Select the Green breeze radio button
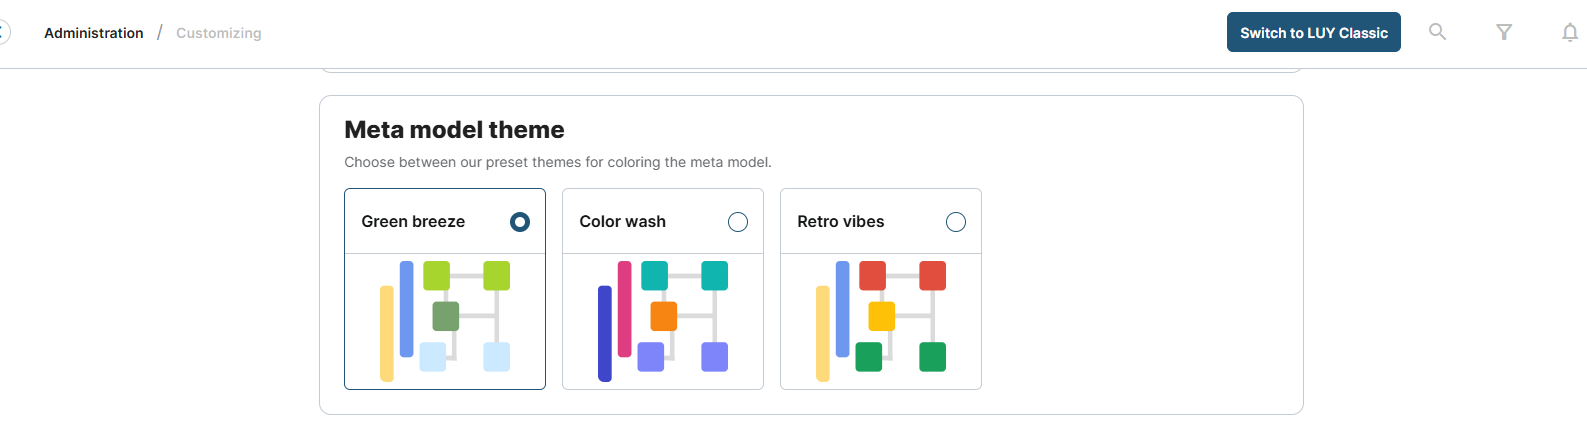1587x426 pixels. pos(520,222)
